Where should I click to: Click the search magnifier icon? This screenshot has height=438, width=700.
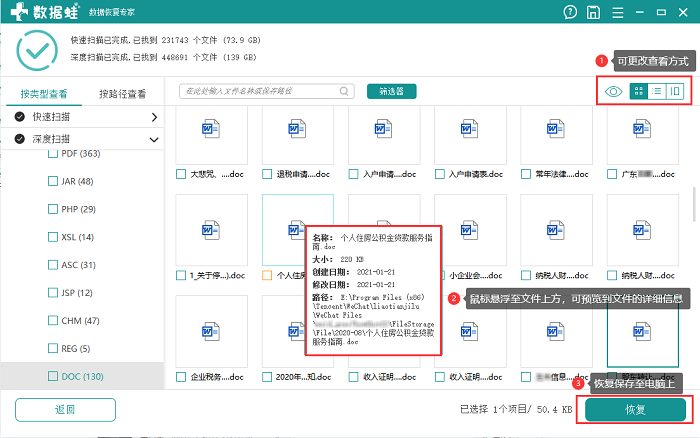click(344, 91)
